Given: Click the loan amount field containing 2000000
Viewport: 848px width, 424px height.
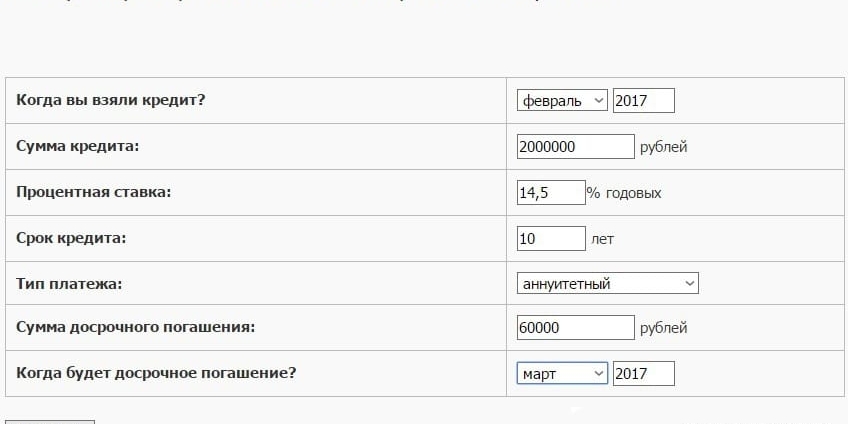Looking at the screenshot, I should pyautogui.click(x=575, y=147).
